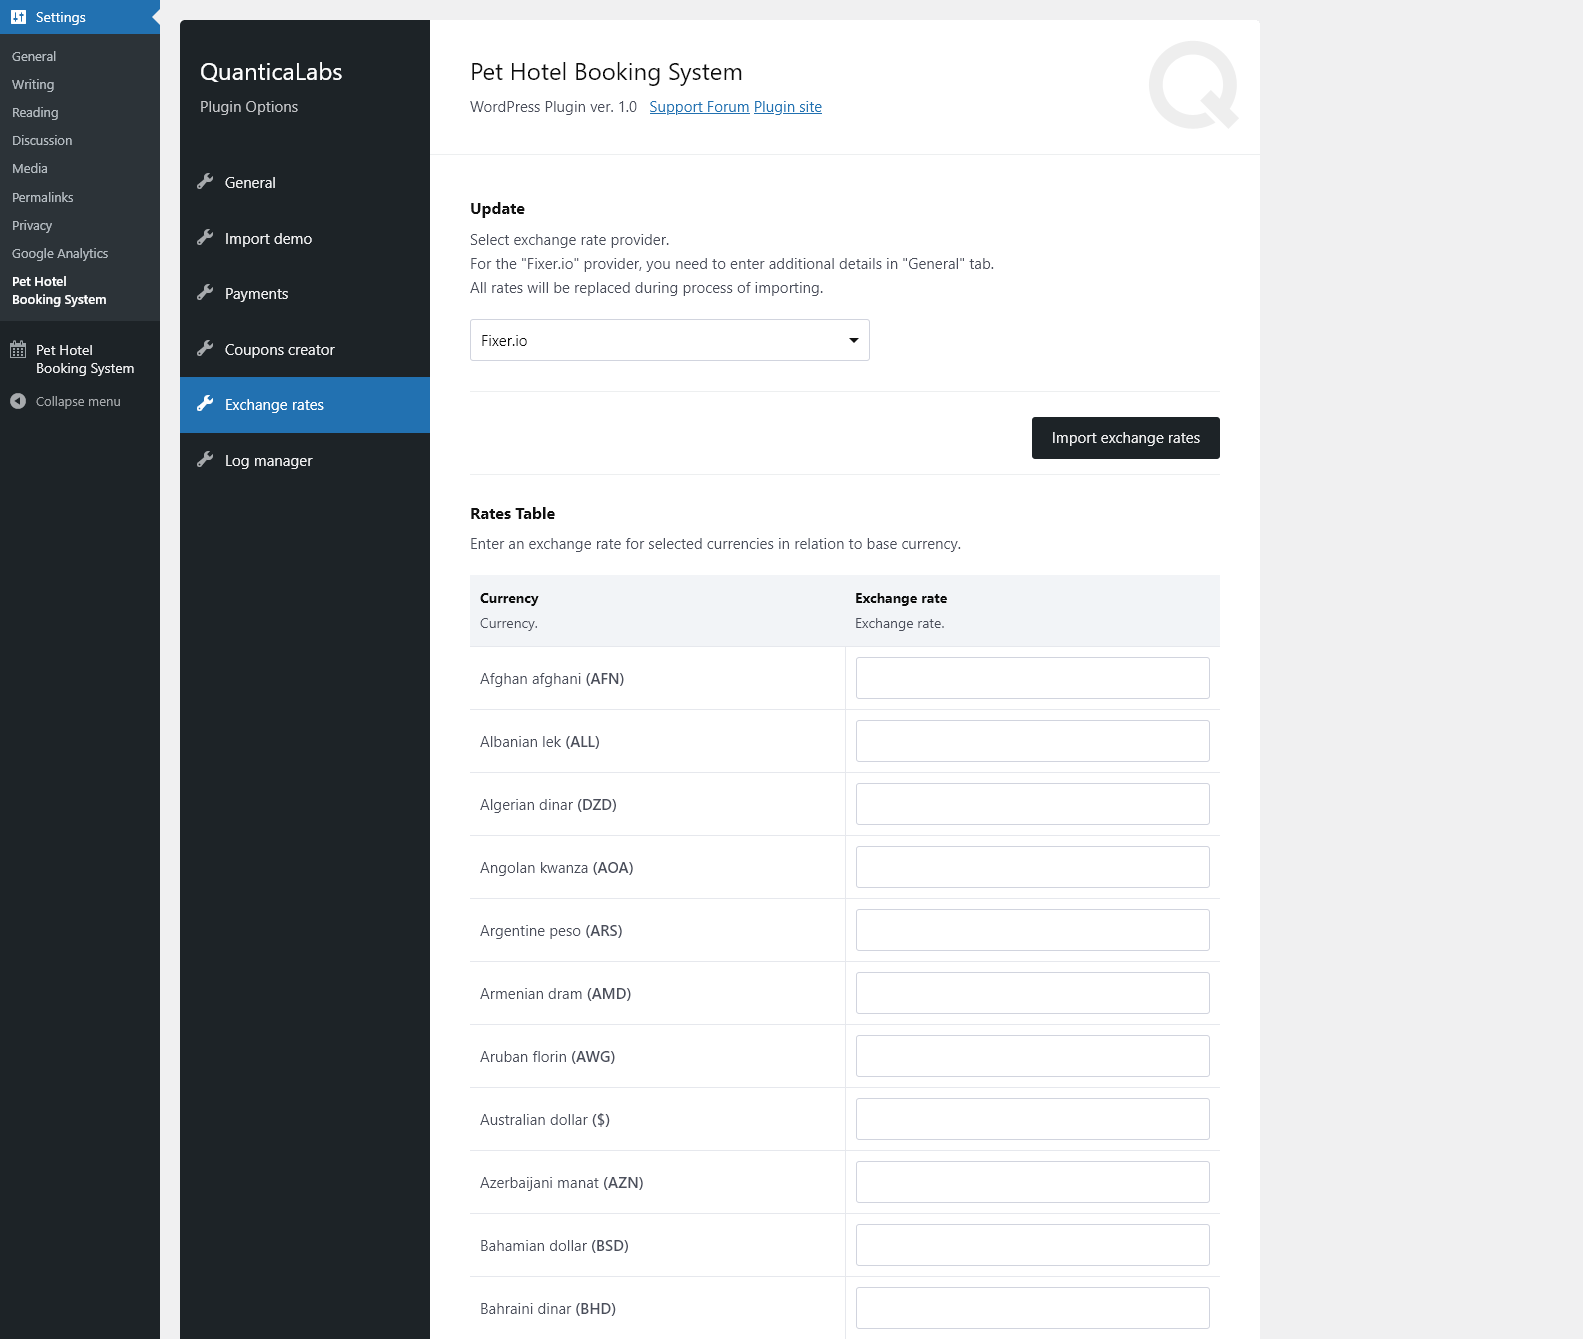Click the Argentine peso exchange rate field

coord(1032,930)
